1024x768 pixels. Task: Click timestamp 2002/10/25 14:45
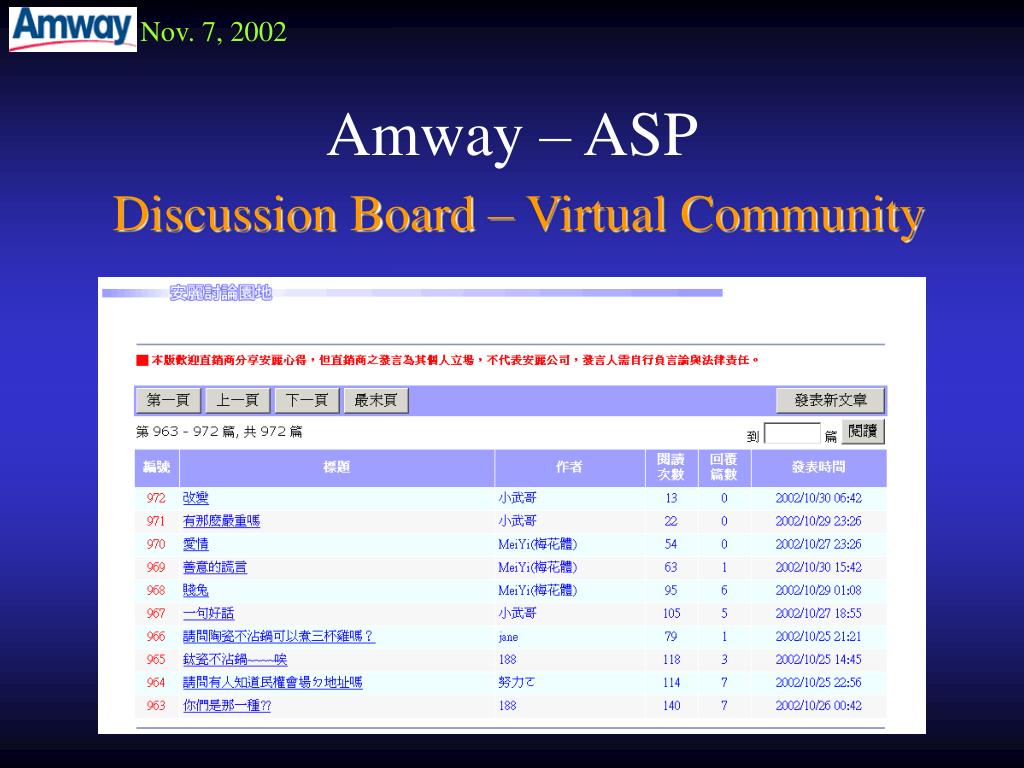click(x=819, y=660)
